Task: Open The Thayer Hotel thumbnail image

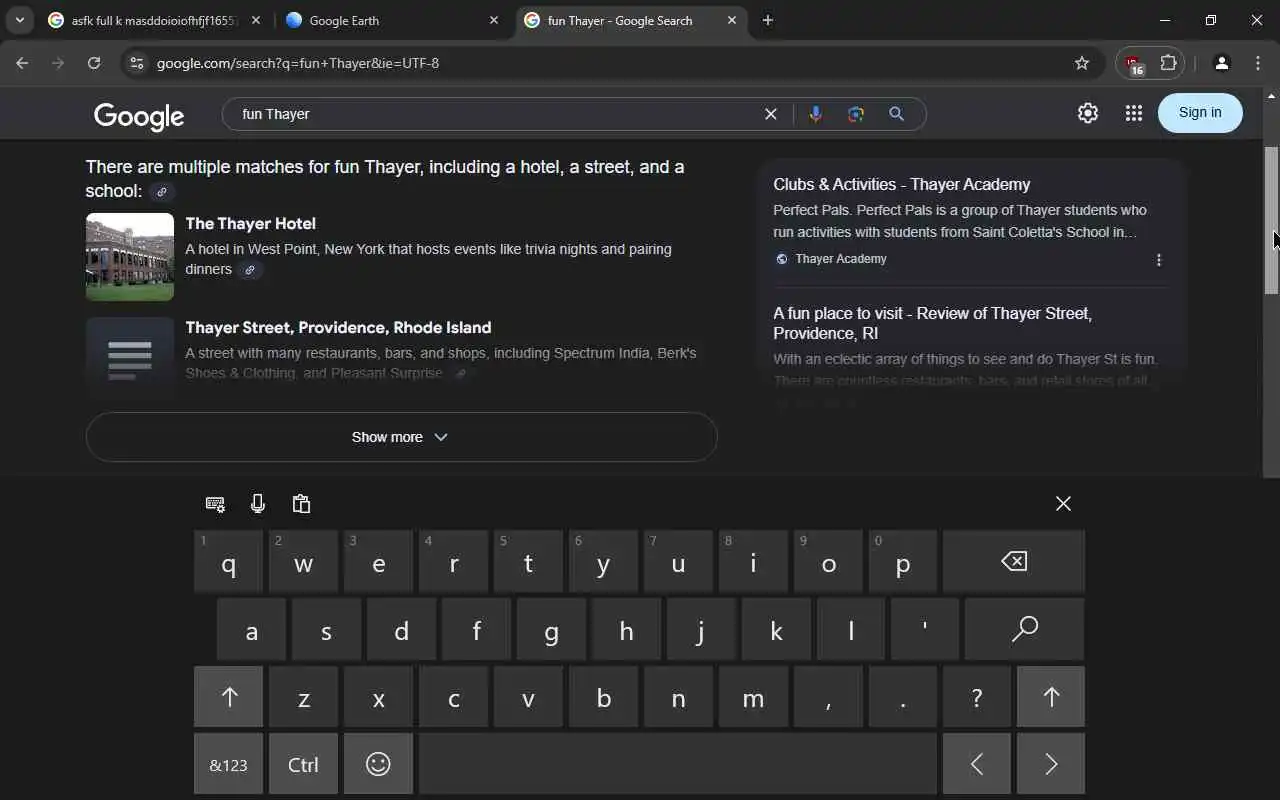Action: (130, 257)
